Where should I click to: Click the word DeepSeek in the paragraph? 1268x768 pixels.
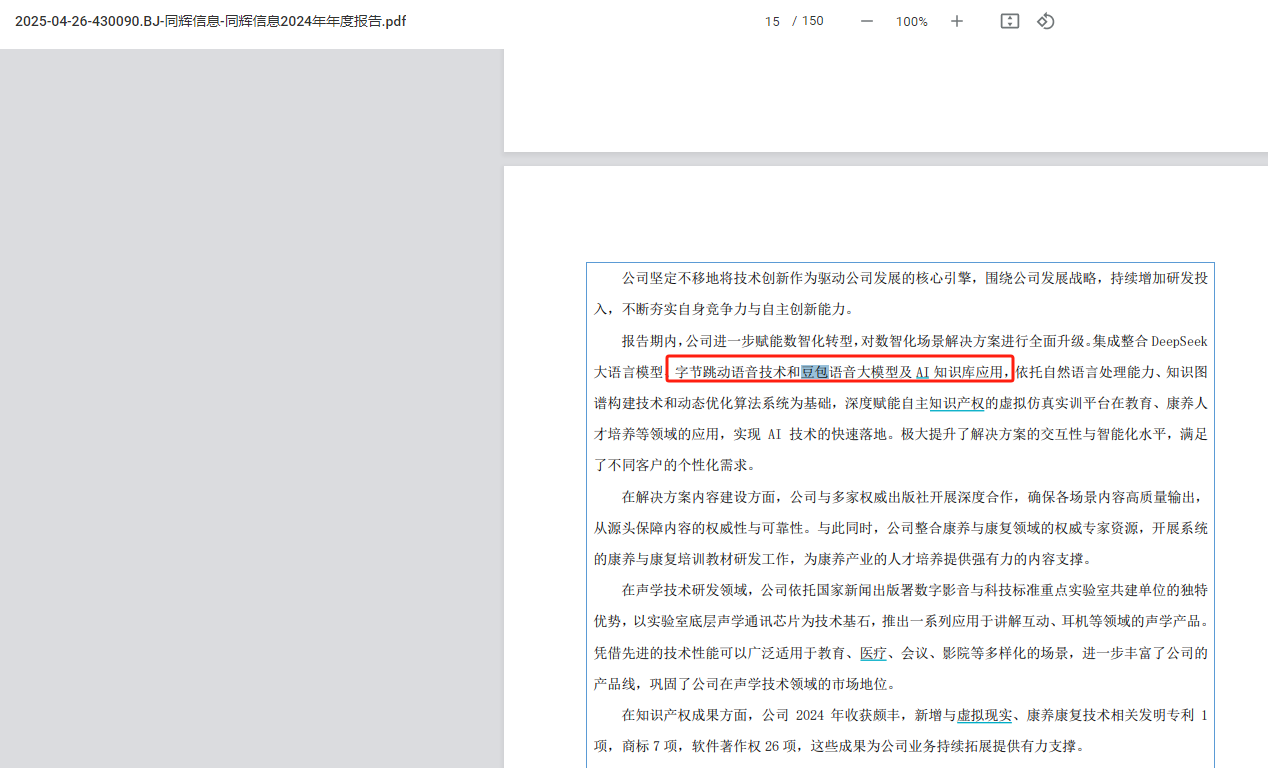(x=1179, y=341)
